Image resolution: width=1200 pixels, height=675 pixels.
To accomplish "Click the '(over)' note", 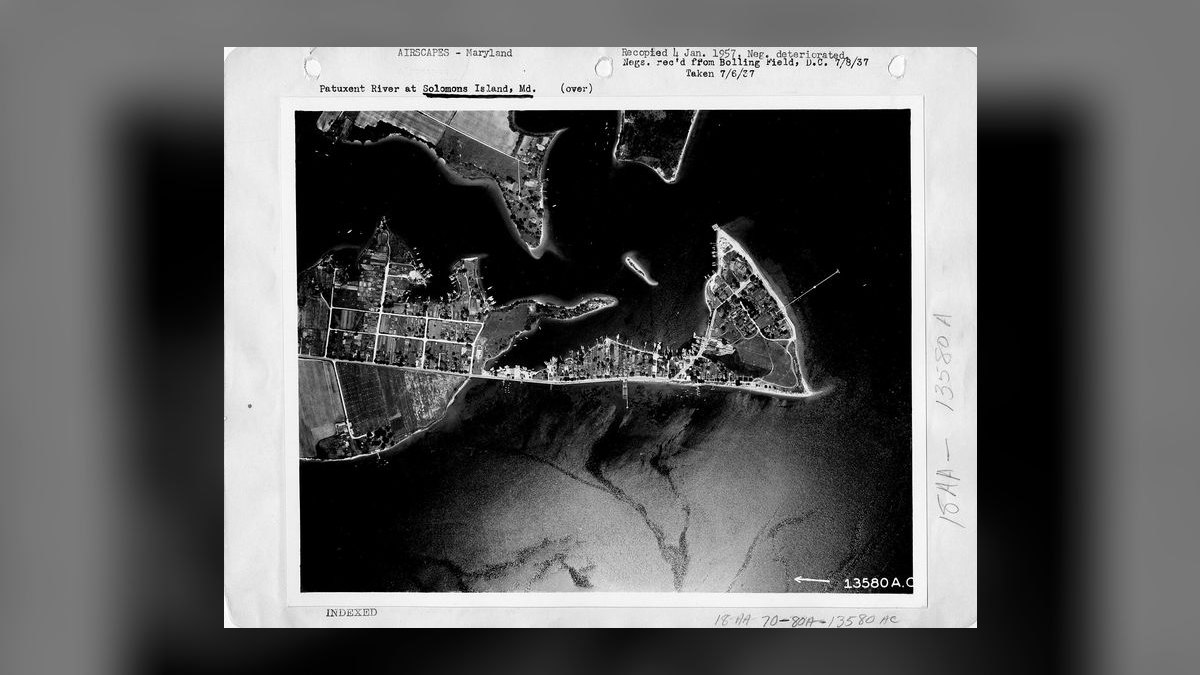I will tap(577, 88).
